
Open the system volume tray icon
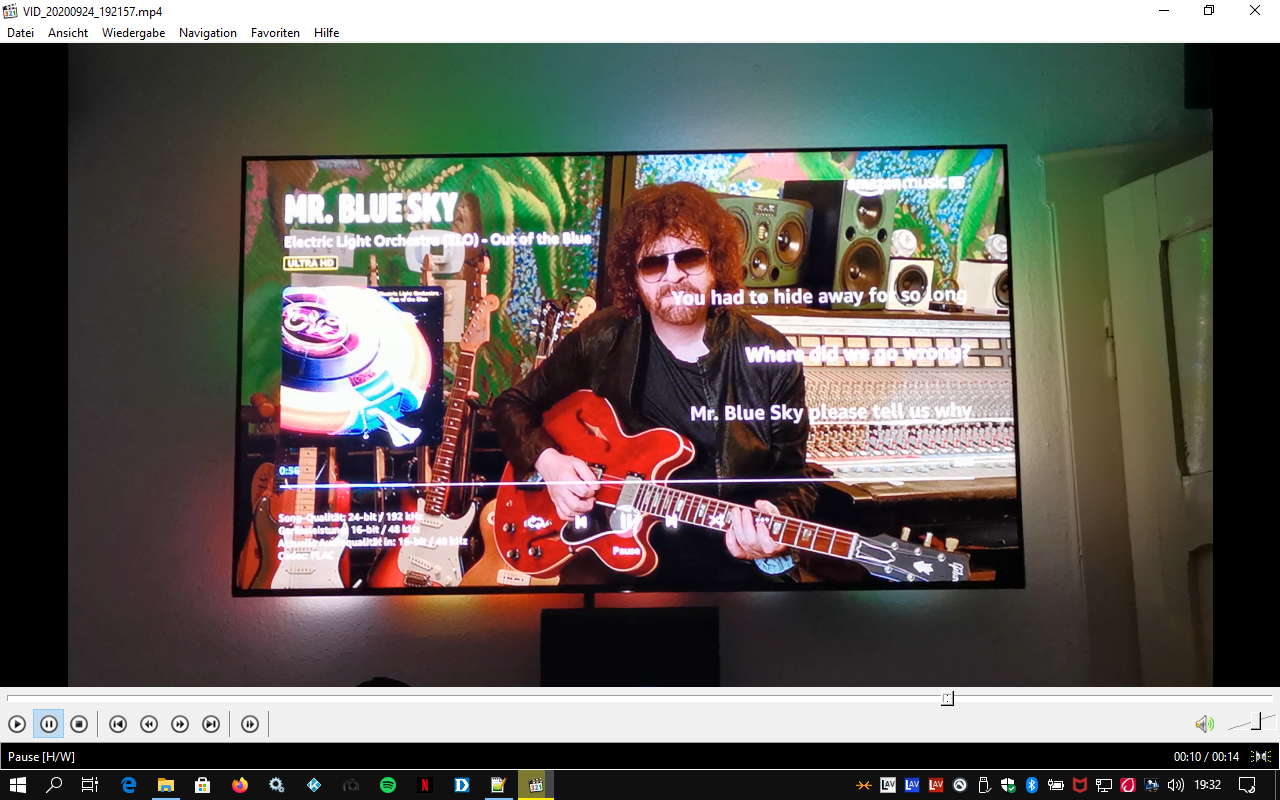[x=1176, y=785]
